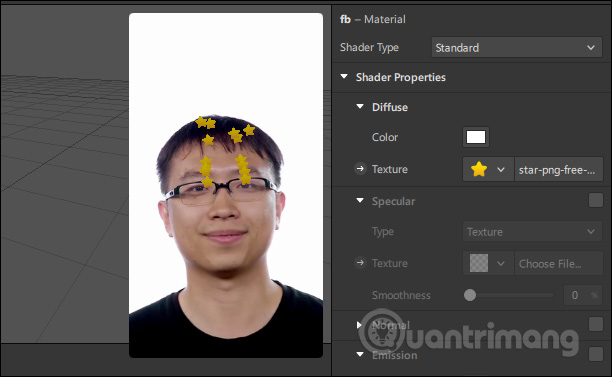The width and height of the screenshot is (612, 377).
Task: Click the Smoothness value field
Action: 582,295
